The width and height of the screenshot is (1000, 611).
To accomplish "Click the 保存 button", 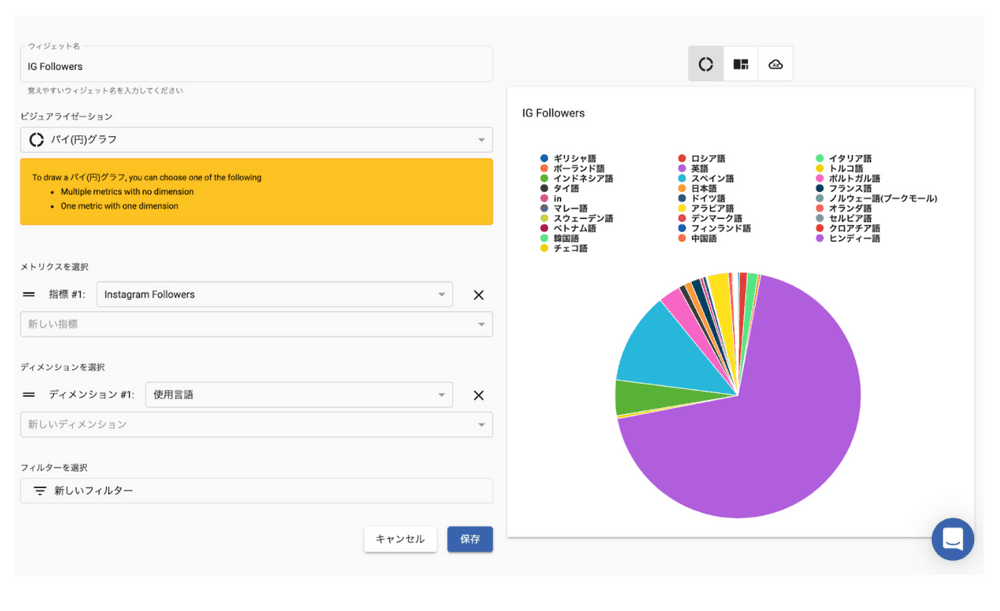I will pyautogui.click(x=470, y=539).
